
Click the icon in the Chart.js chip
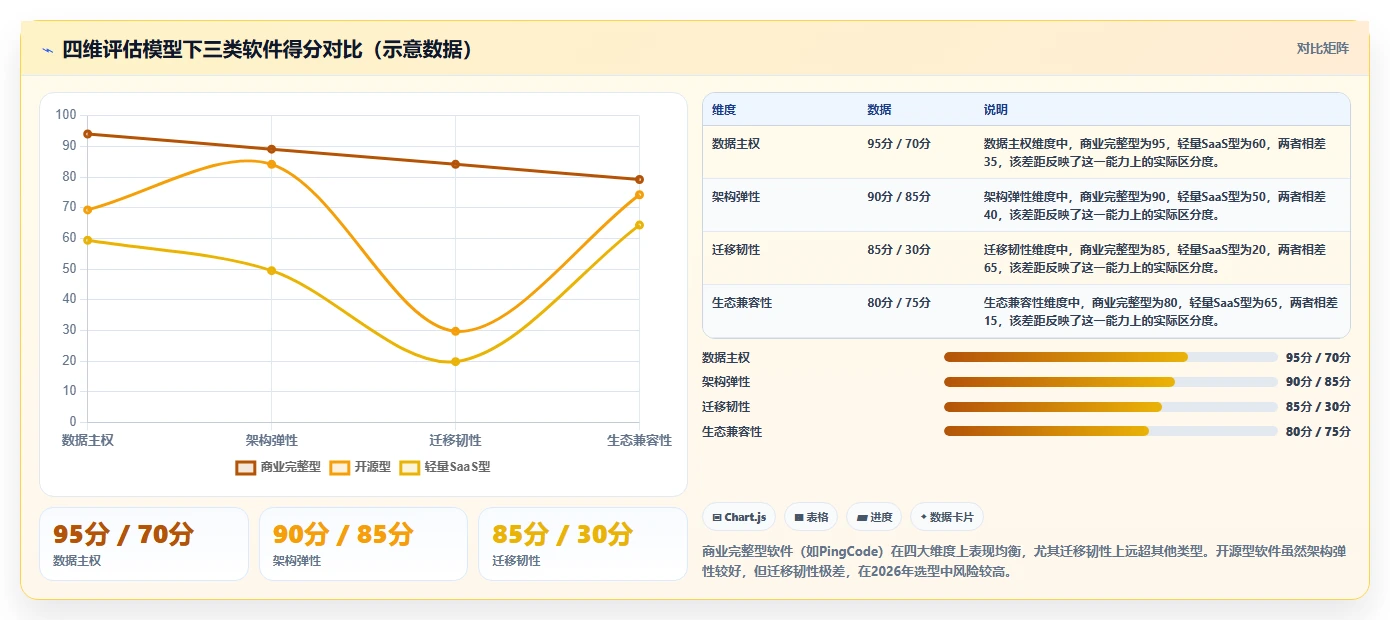(x=717, y=517)
